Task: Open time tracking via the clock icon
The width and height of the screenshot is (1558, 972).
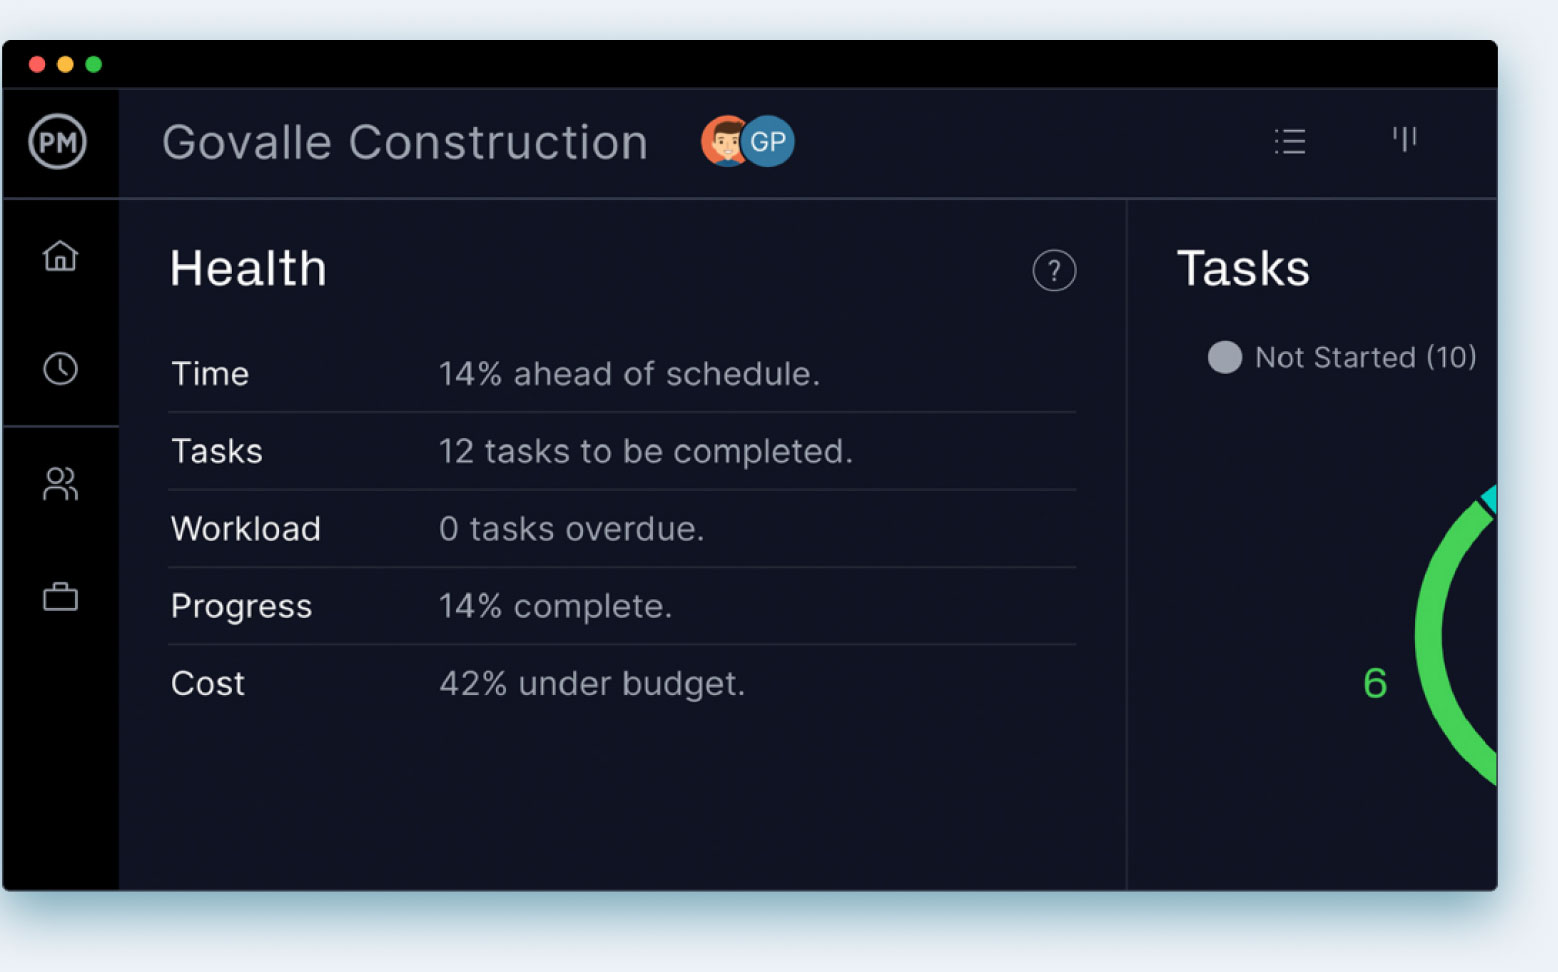Action: (x=60, y=369)
